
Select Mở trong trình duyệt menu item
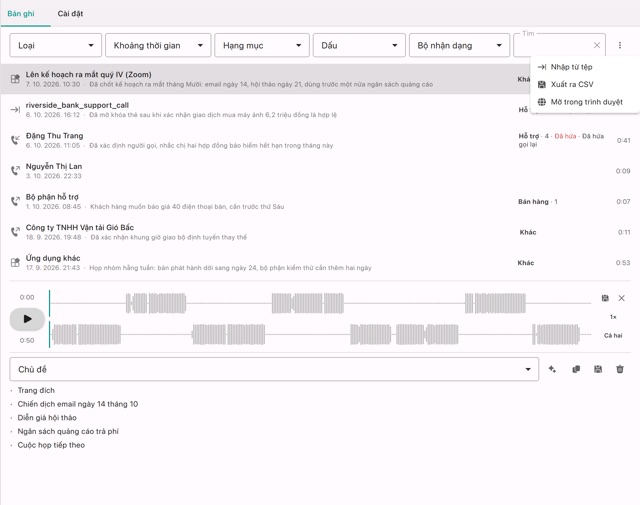coord(584,102)
